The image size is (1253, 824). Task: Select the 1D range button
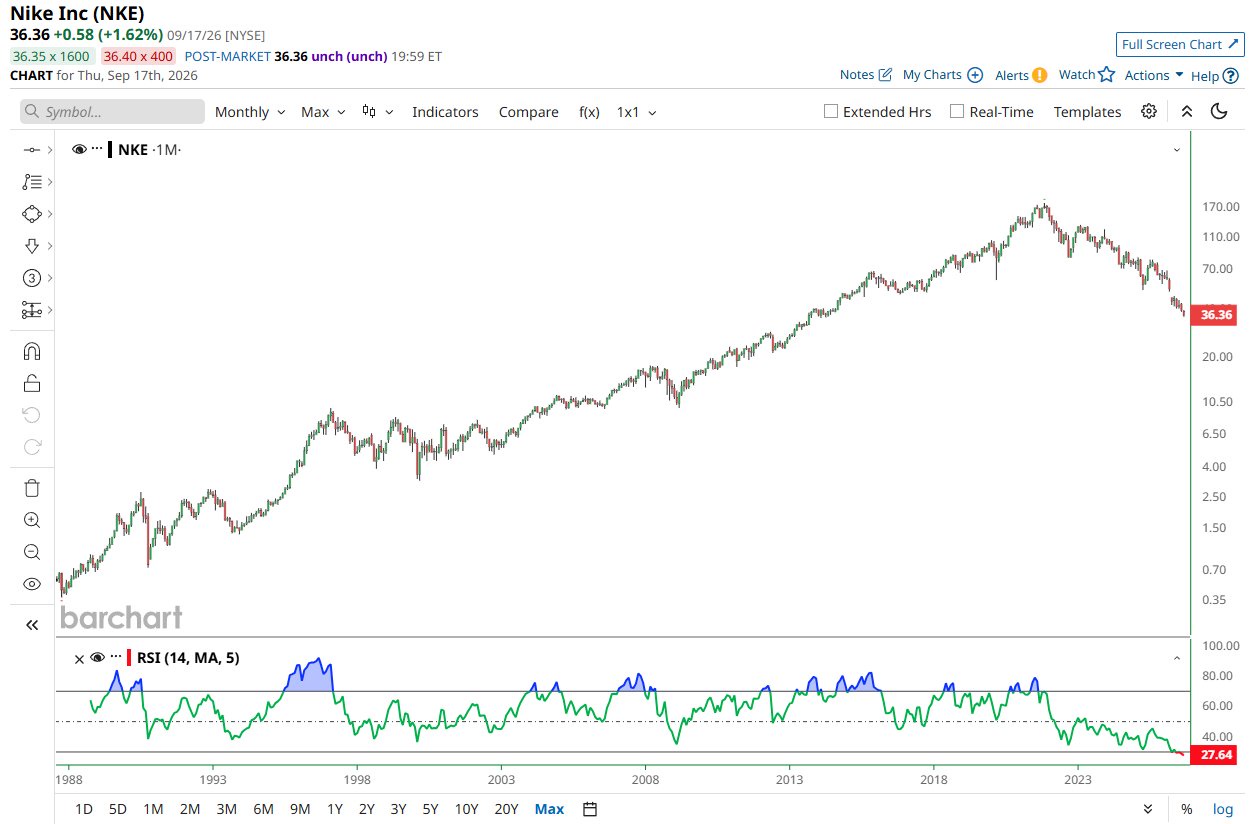(85, 809)
